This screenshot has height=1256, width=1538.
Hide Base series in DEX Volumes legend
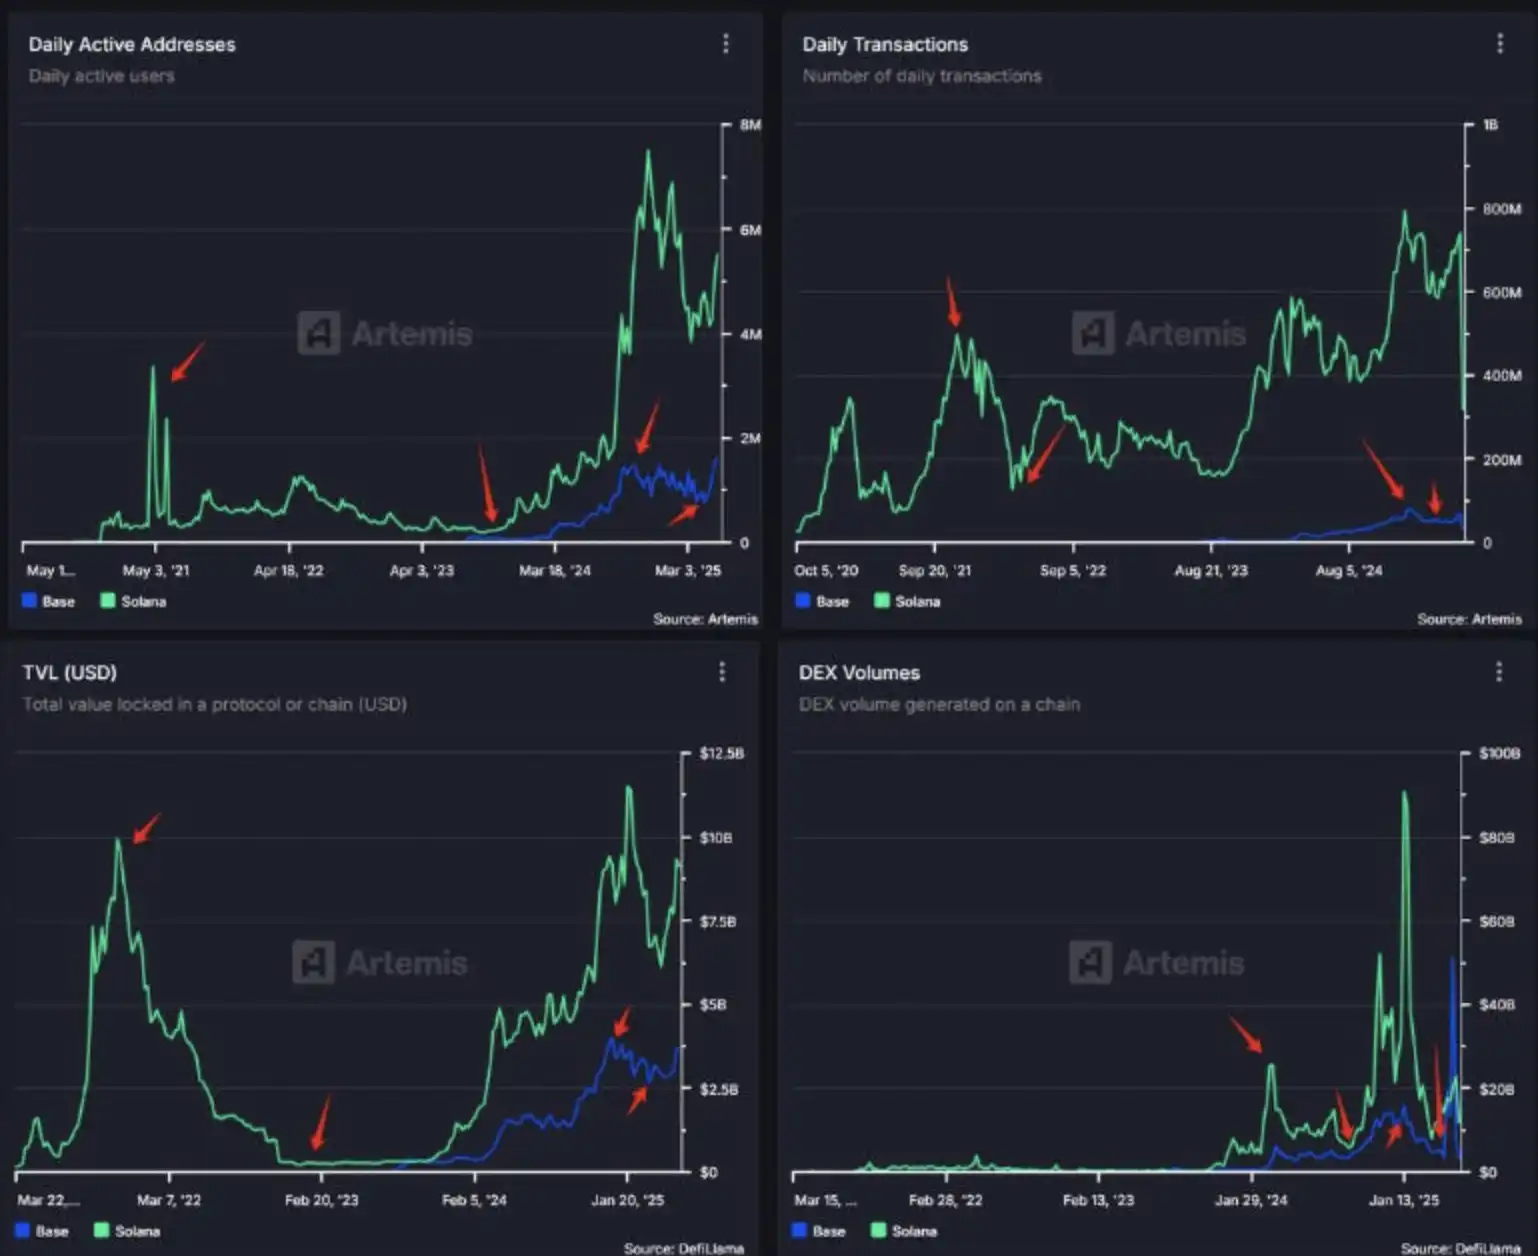tap(819, 1231)
